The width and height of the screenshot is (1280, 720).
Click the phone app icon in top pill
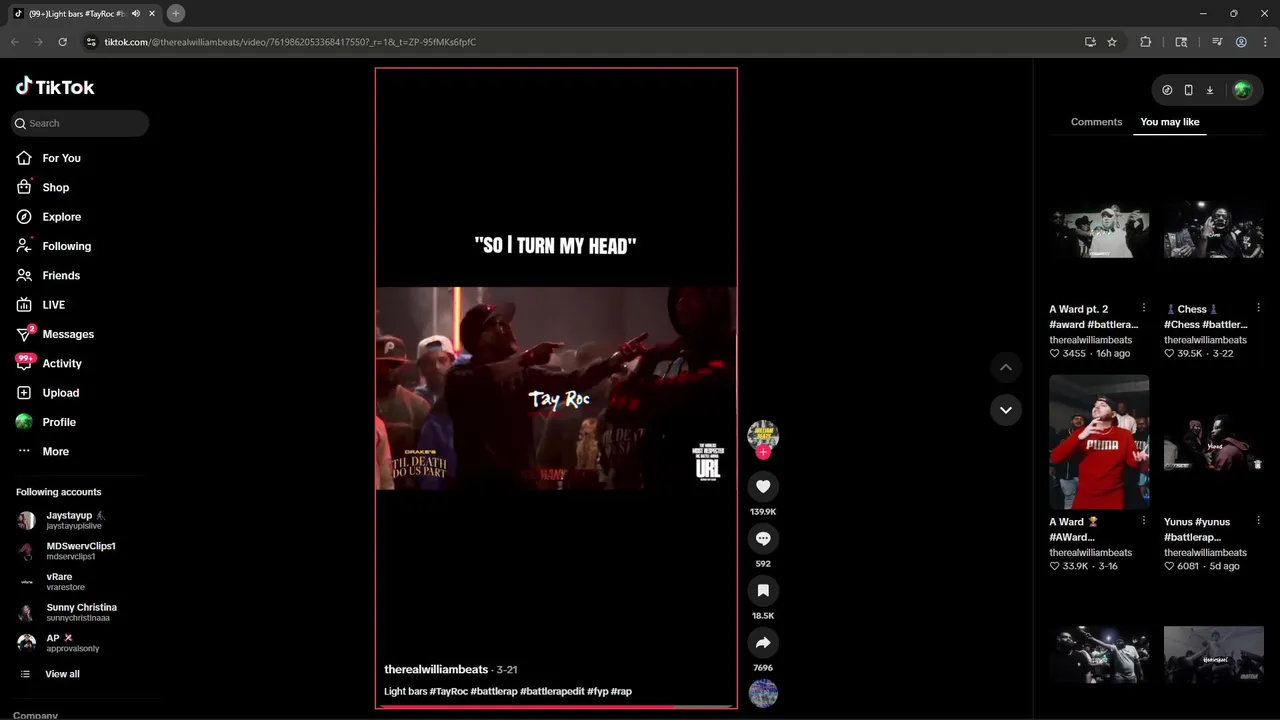[x=1188, y=90]
